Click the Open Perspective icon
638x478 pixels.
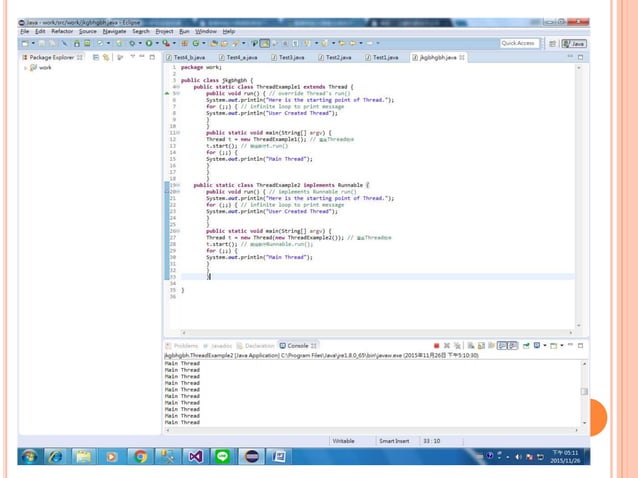(551, 44)
